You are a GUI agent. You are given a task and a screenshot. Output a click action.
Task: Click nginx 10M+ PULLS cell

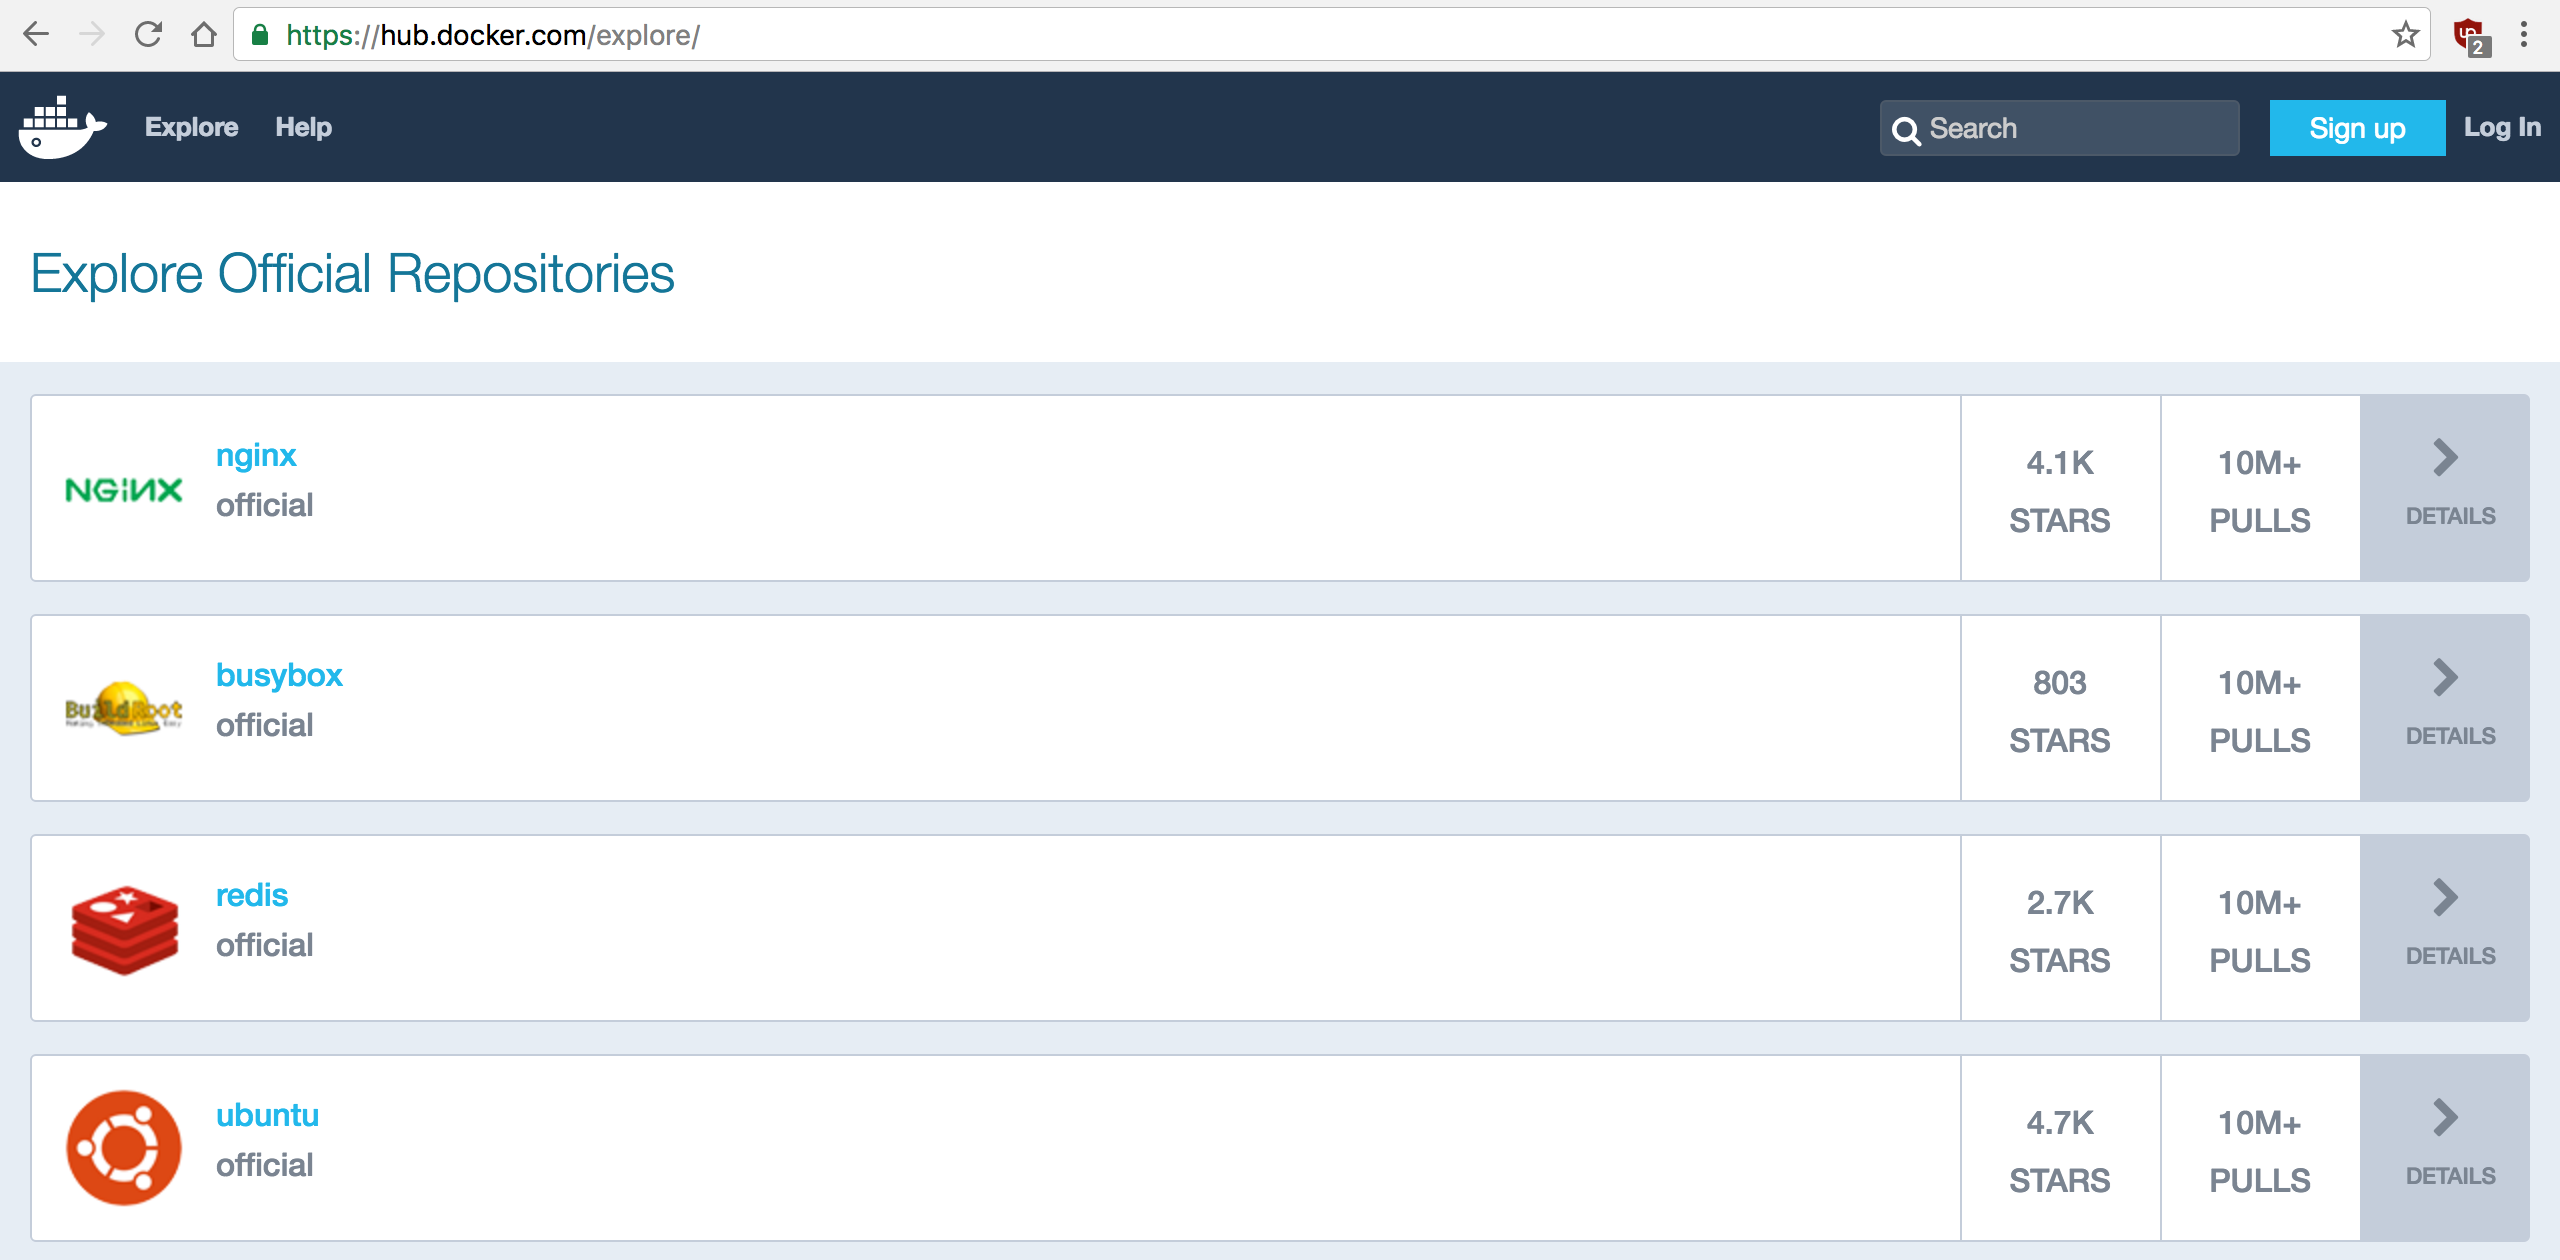[2260, 488]
